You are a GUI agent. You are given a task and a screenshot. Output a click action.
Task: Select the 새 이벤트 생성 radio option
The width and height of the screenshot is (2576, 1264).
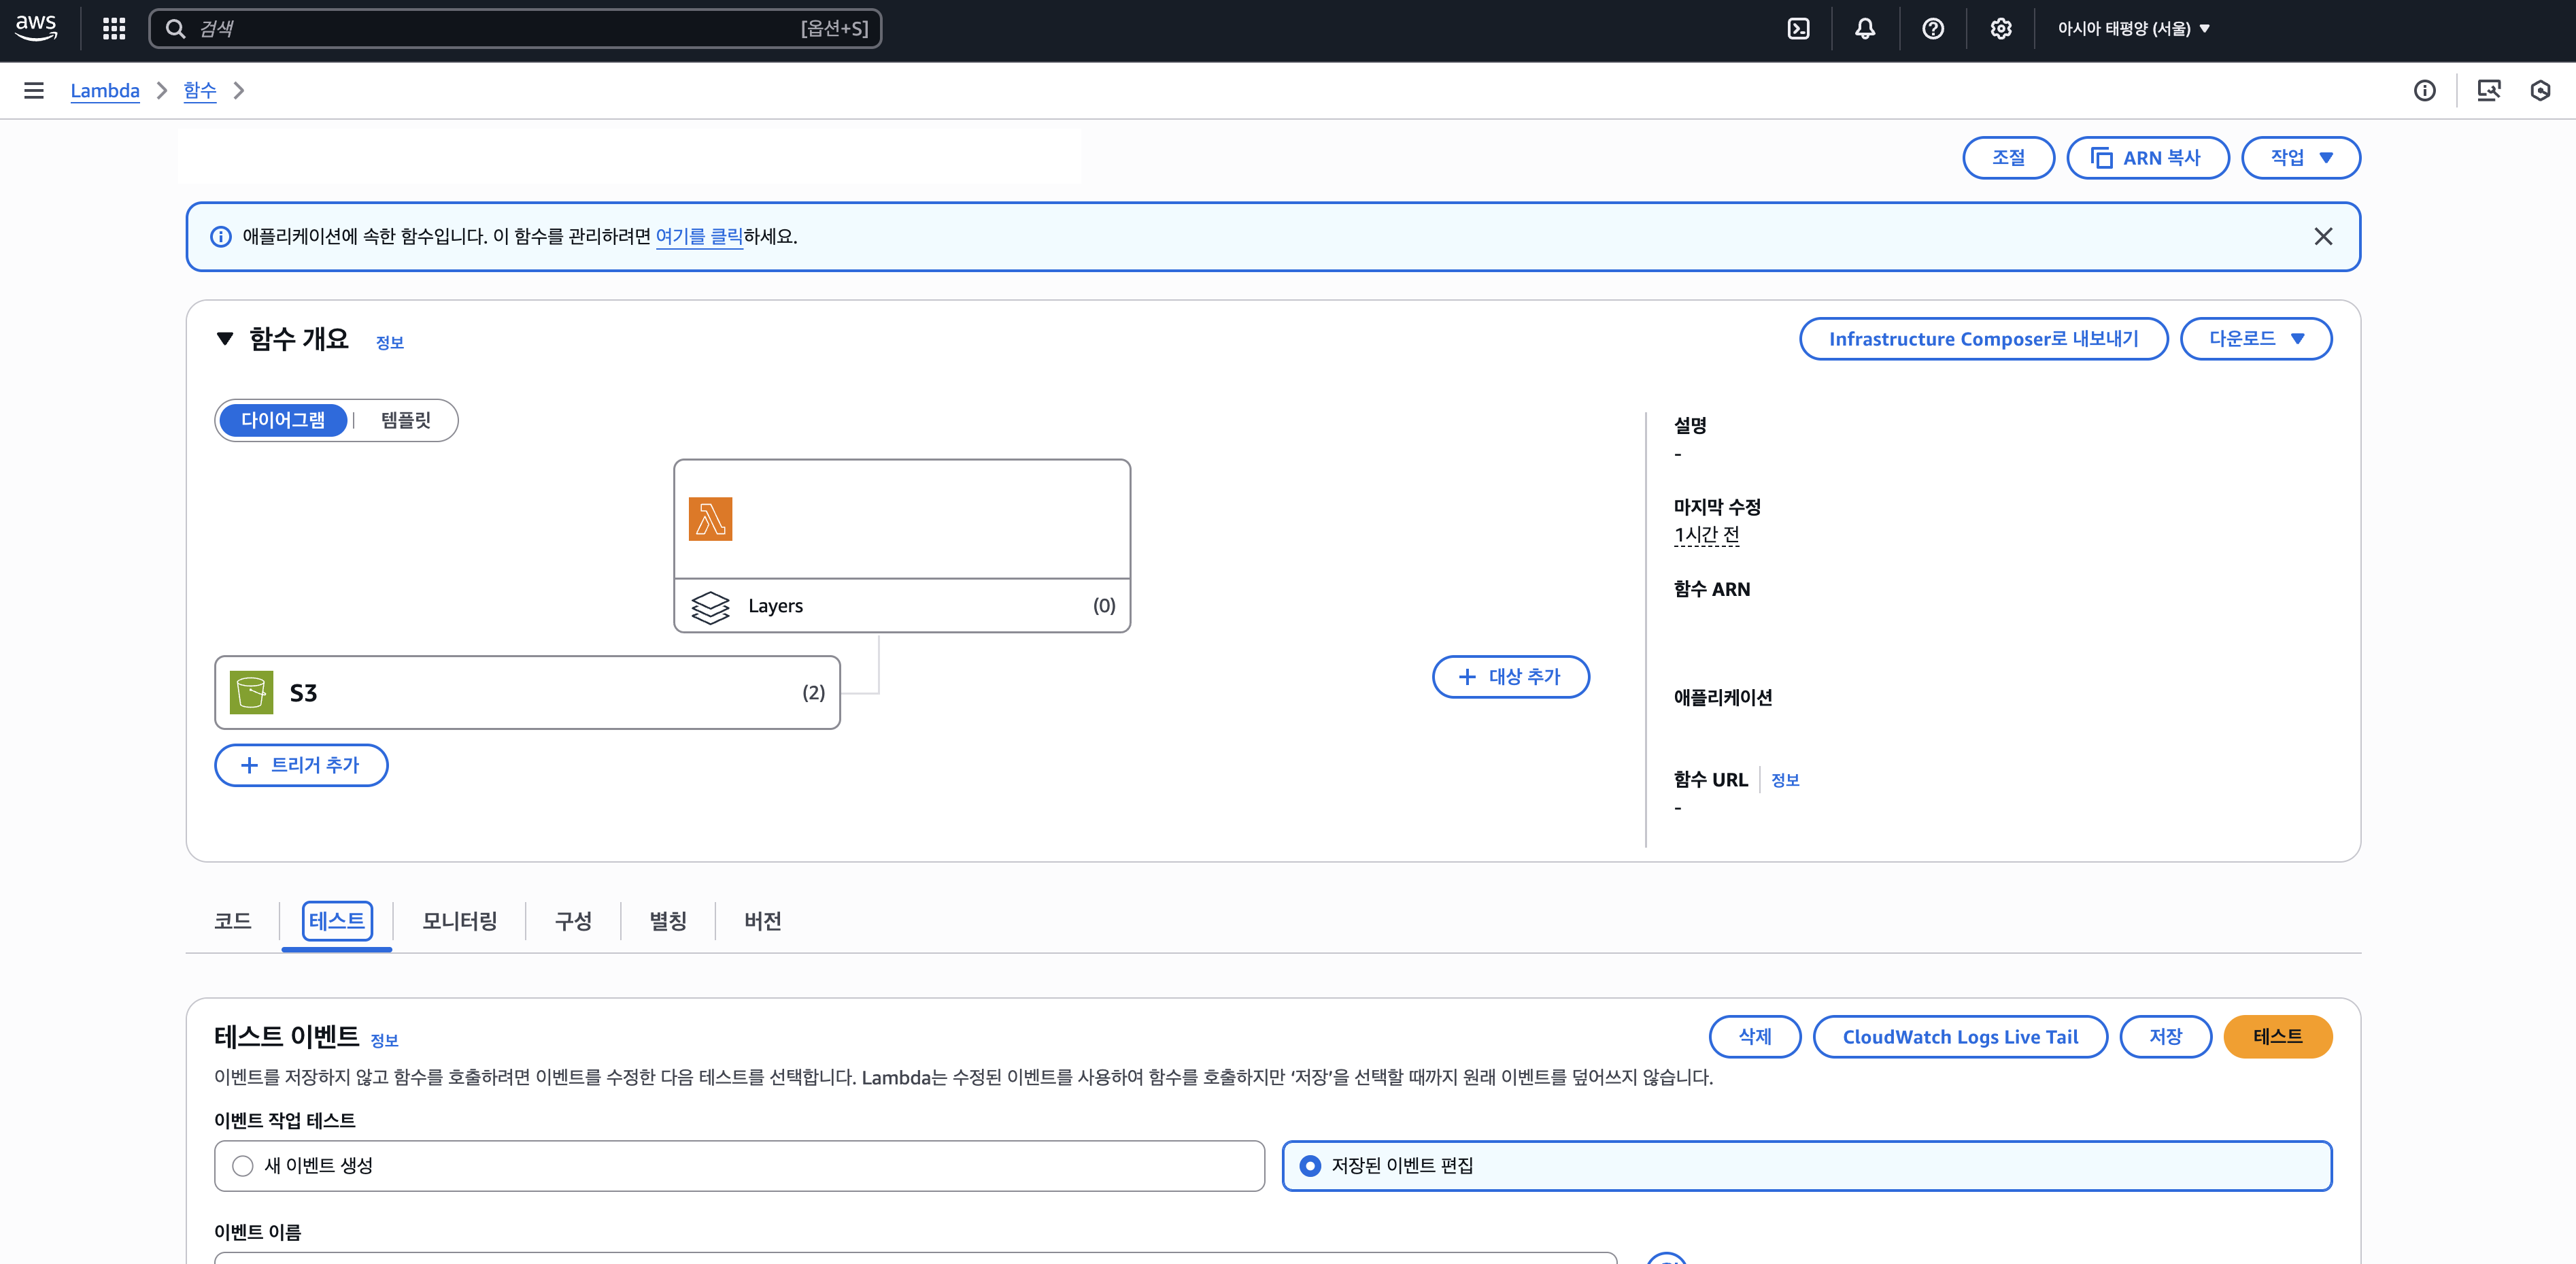click(x=242, y=1166)
